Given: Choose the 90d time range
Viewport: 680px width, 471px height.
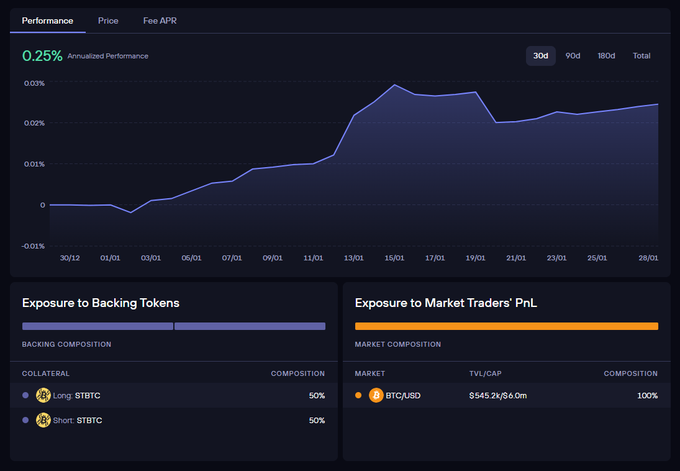Looking at the screenshot, I should tap(573, 56).
